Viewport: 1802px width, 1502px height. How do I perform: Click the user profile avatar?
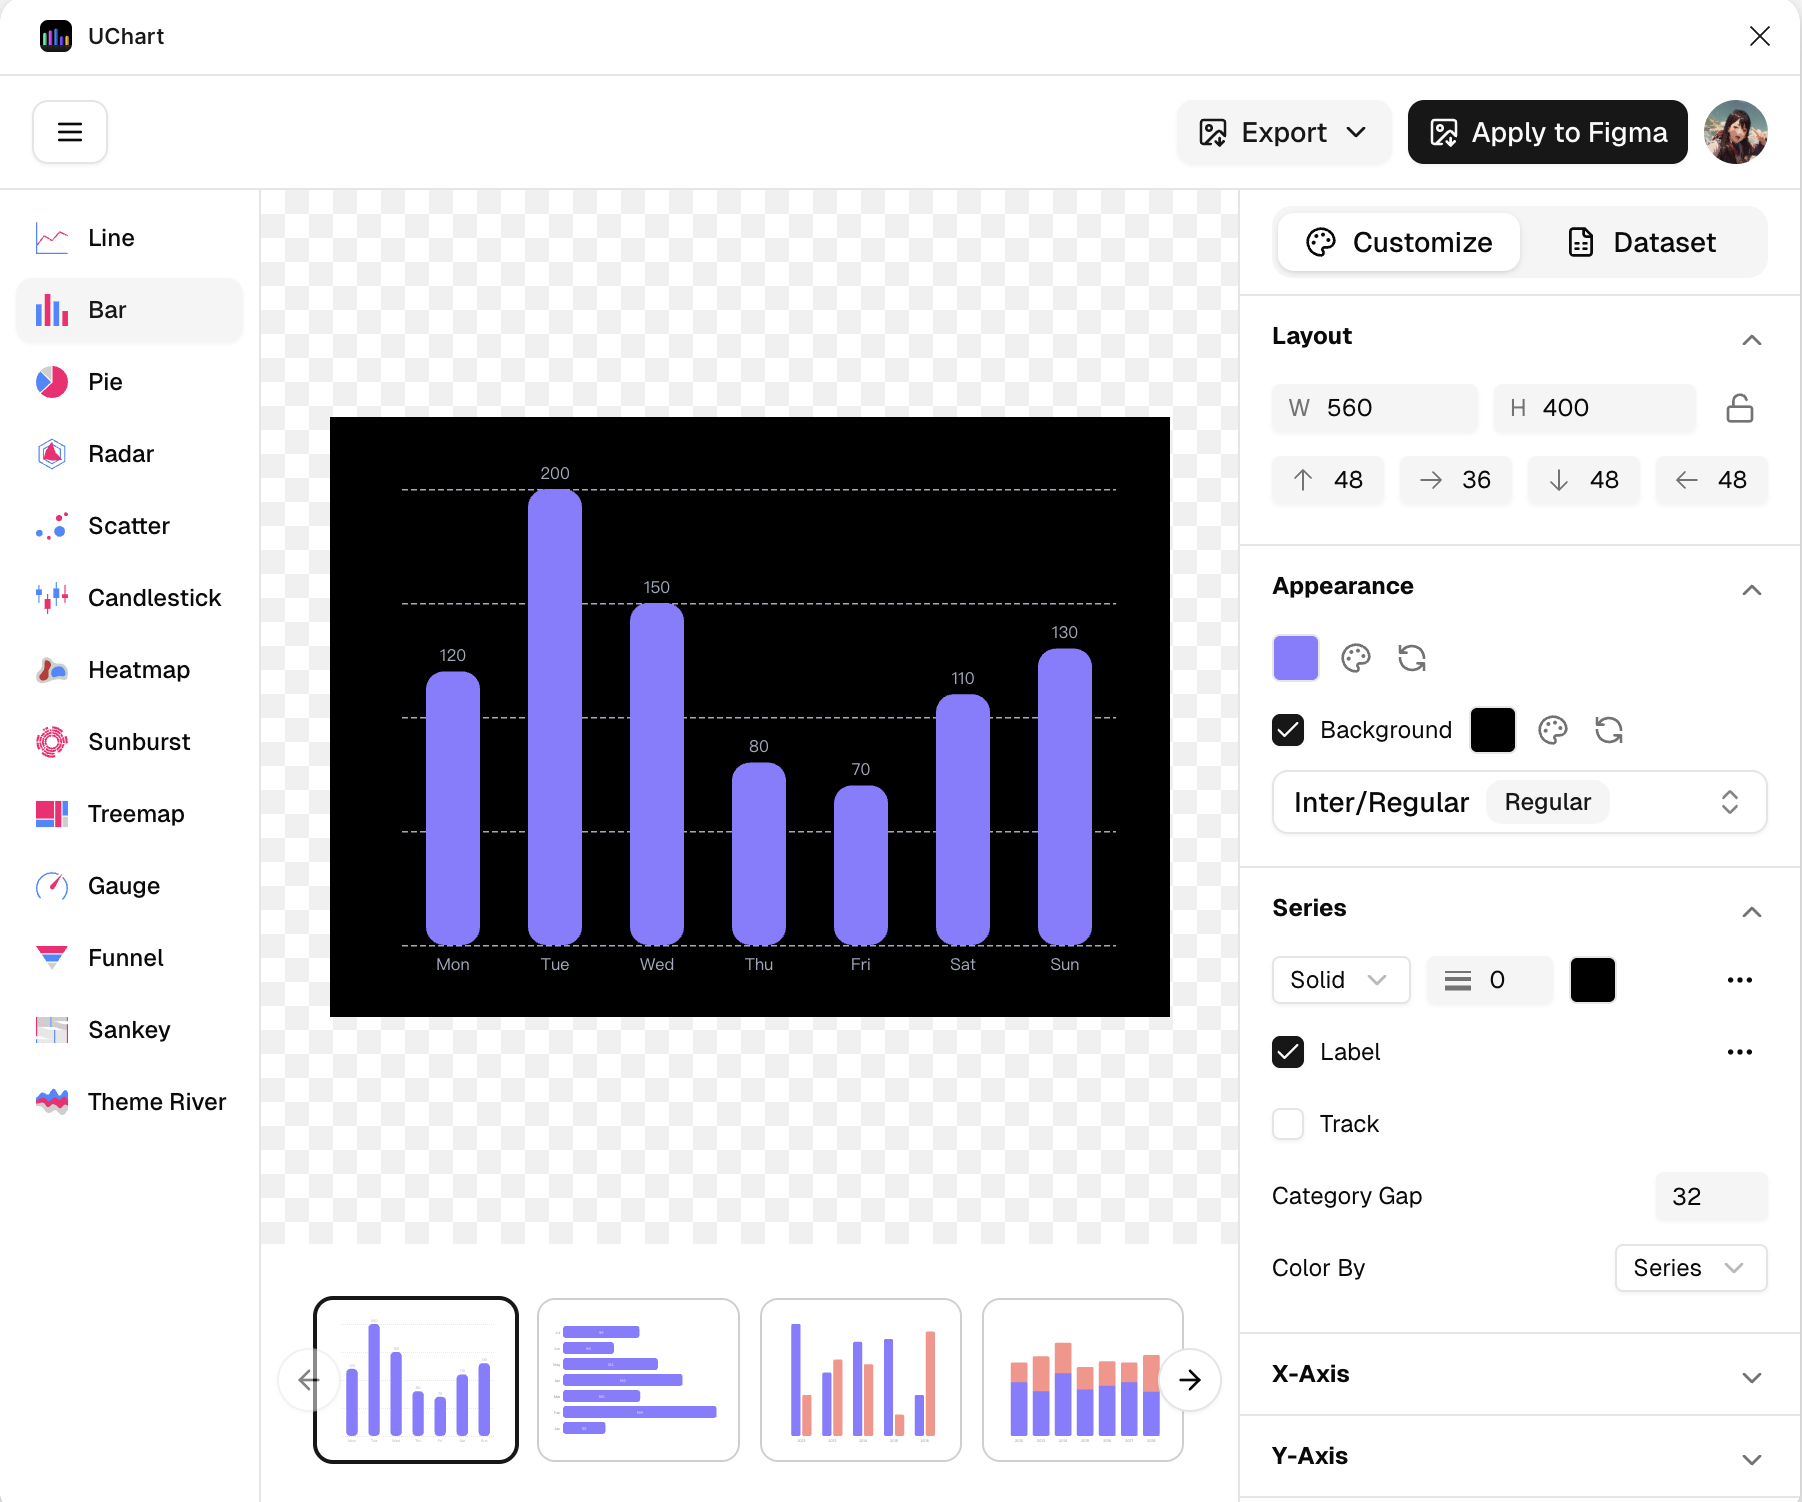click(x=1735, y=132)
